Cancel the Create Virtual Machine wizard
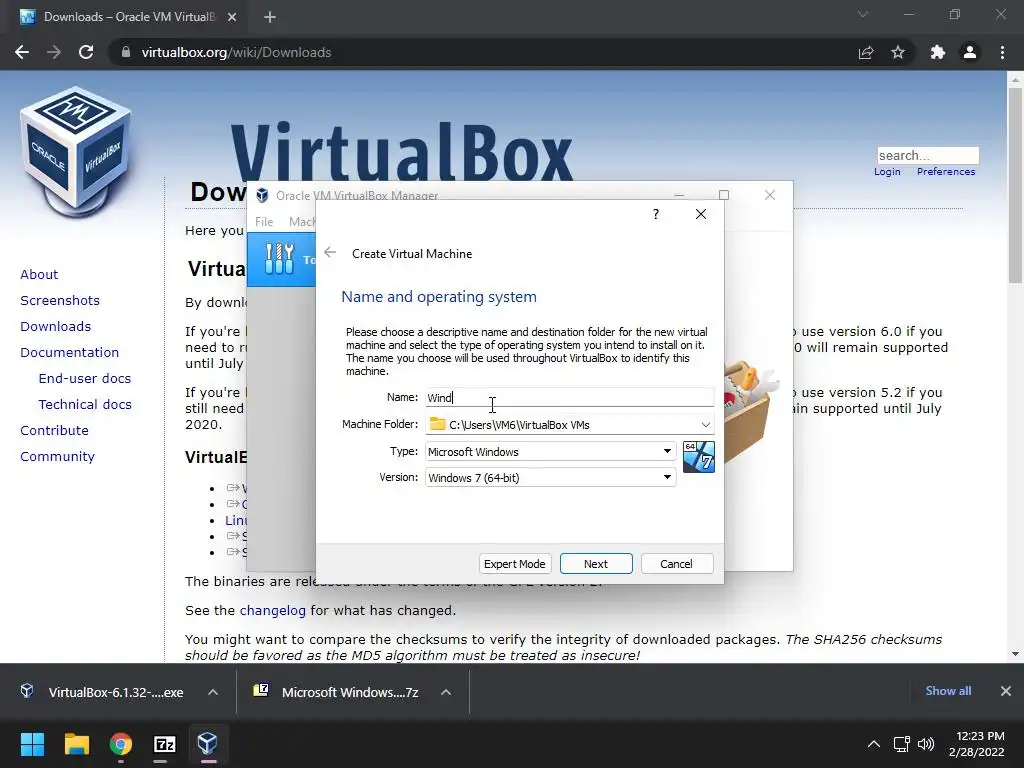Screen dimensions: 1024x768 [677, 564]
